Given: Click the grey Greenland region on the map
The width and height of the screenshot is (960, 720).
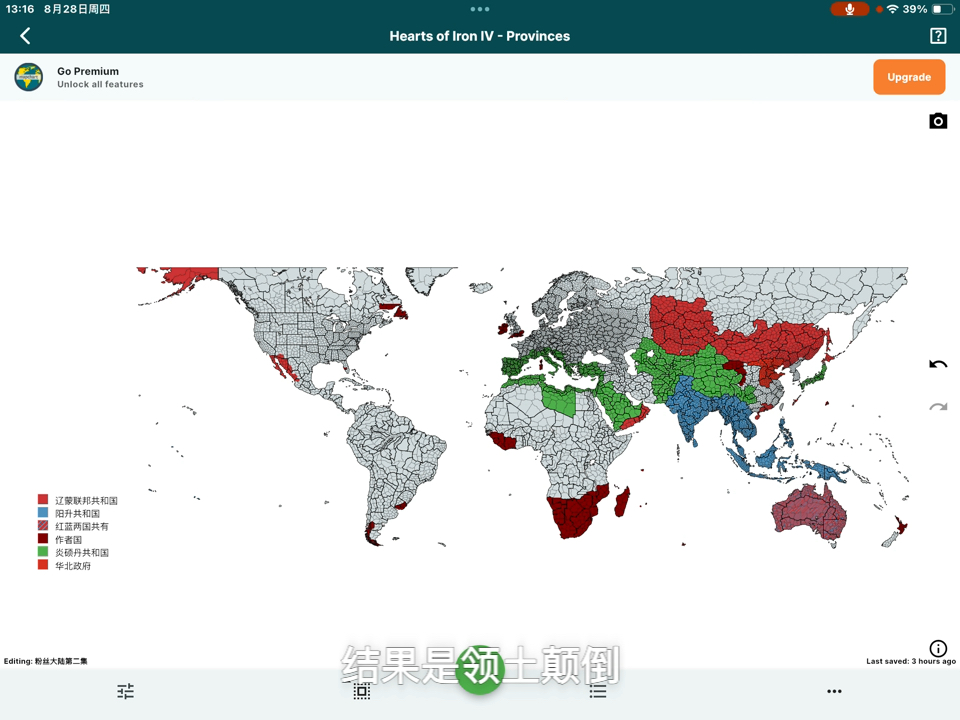Looking at the screenshot, I should 431,279.
